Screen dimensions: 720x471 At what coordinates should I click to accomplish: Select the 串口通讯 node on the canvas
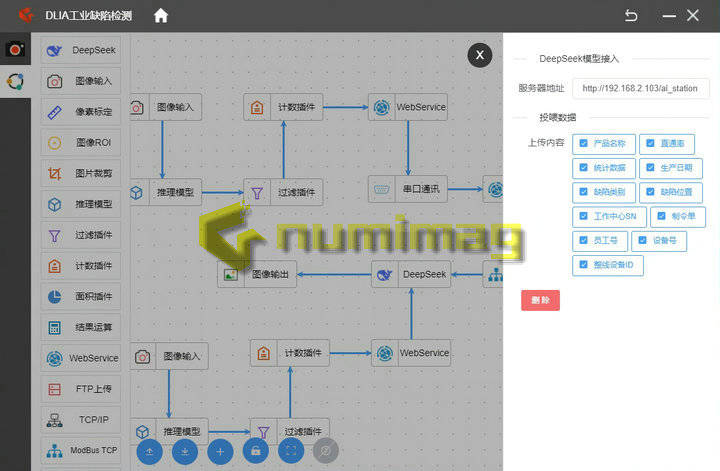point(408,189)
